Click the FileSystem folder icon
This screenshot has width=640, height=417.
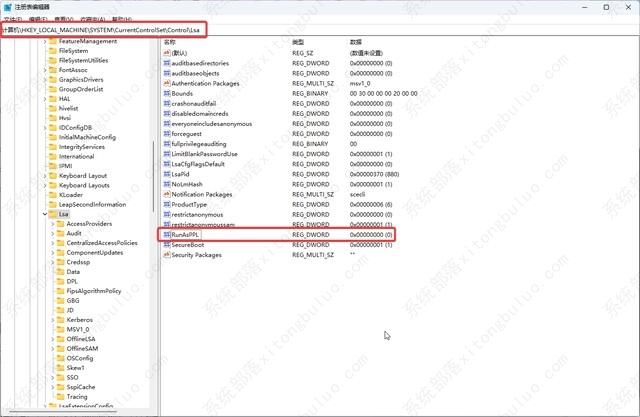(x=53, y=51)
